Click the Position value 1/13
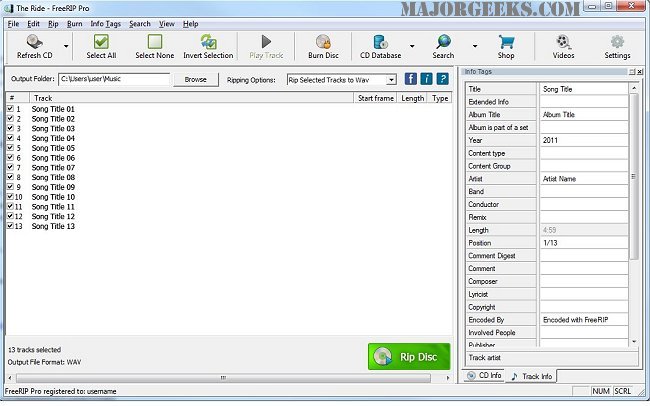This screenshot has width=650, height=406. 584,243
